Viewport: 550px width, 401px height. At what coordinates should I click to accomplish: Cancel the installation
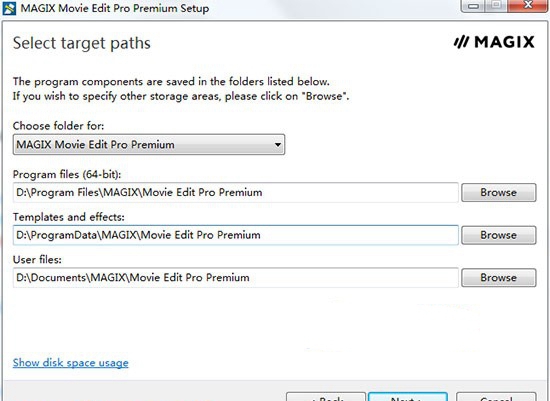(496, 397)
